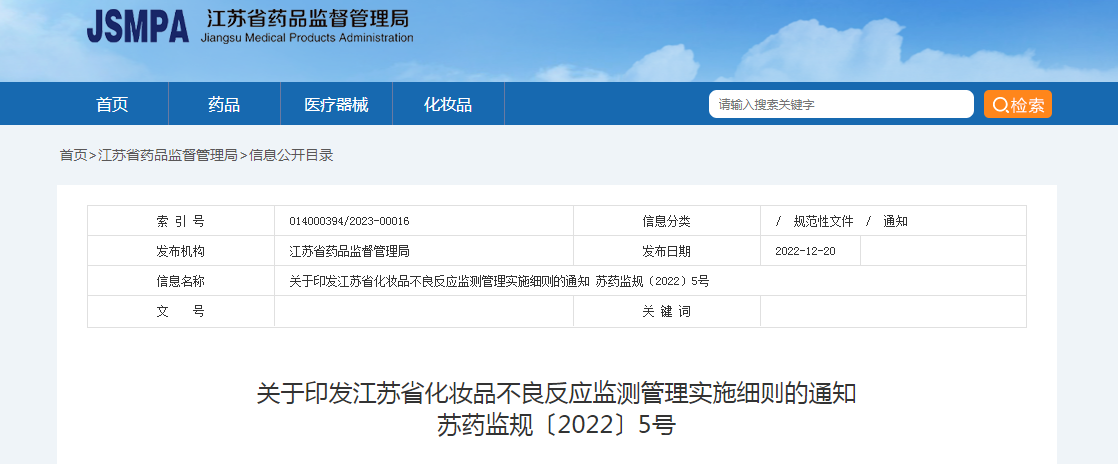This screenshot has width=1118, height=464.
Task: Select index number 014000394/2023-00016
Action: click(349, 222)
